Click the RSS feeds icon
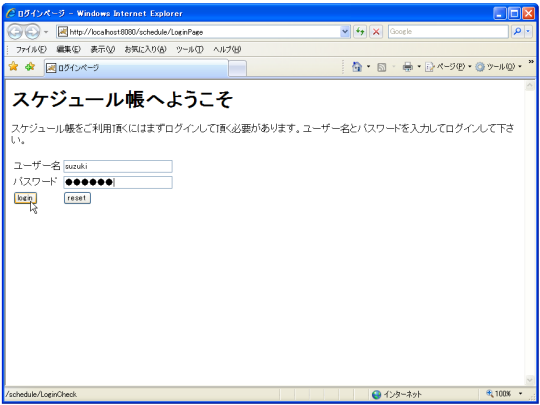Image resolution: width=540 pixels, height=405 pixels. [x=382, y=67]
